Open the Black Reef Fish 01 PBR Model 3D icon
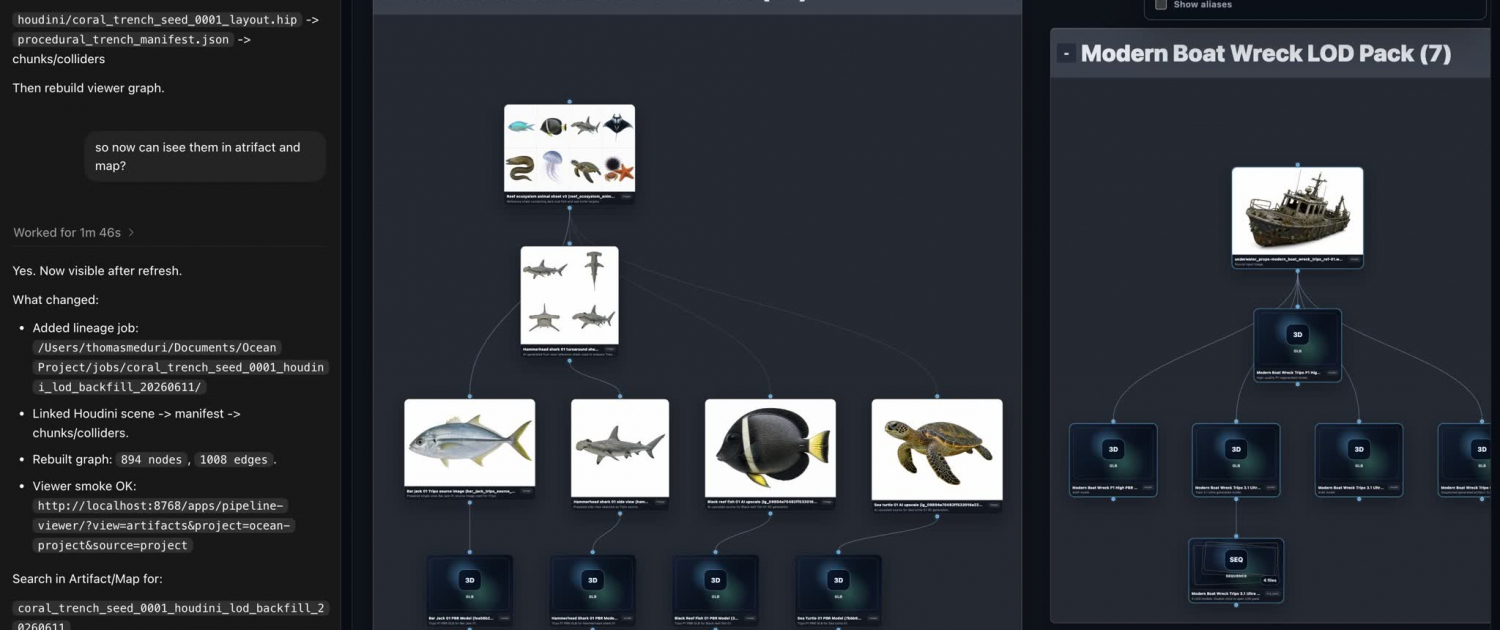This screenshot has height=630, width=1500. [715, 580]
